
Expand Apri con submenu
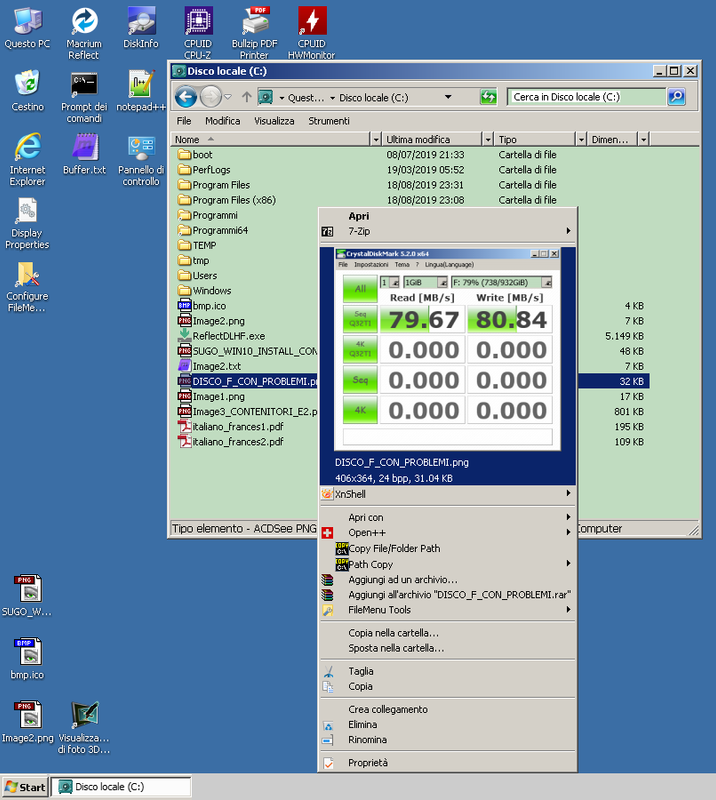pyautogui.click(x=568, y=517)
